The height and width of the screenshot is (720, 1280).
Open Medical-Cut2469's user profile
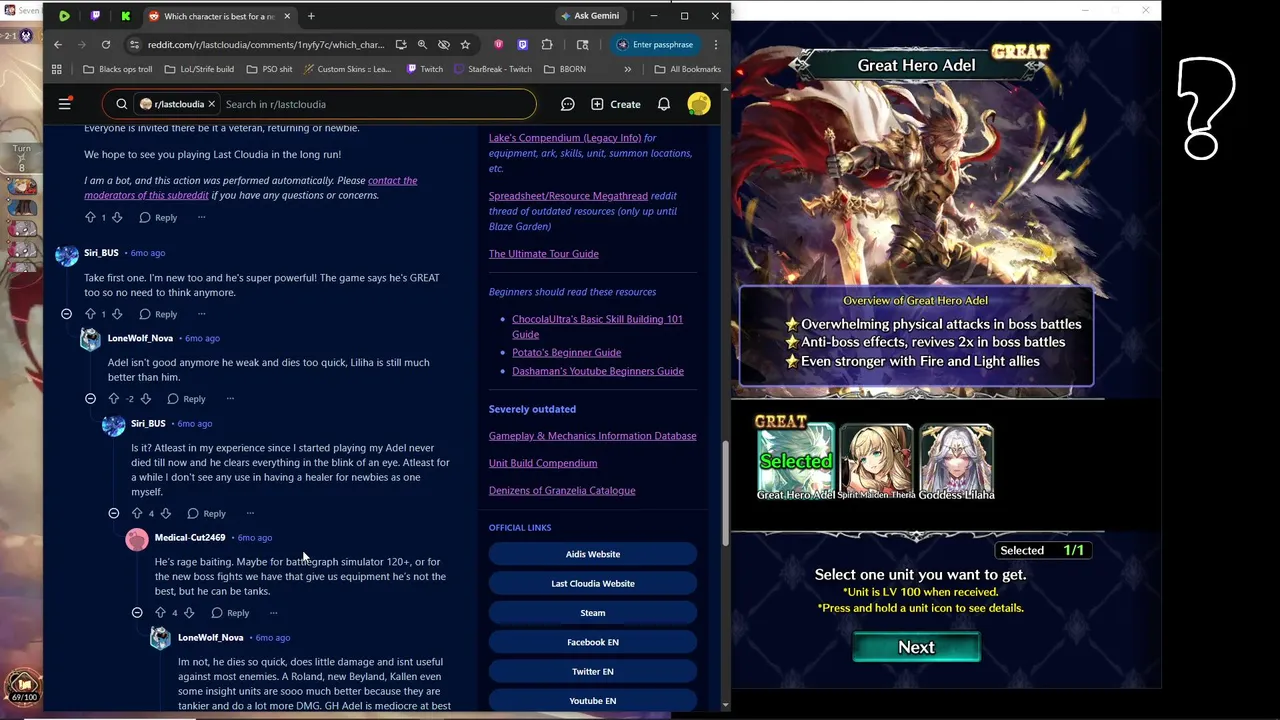190,537
